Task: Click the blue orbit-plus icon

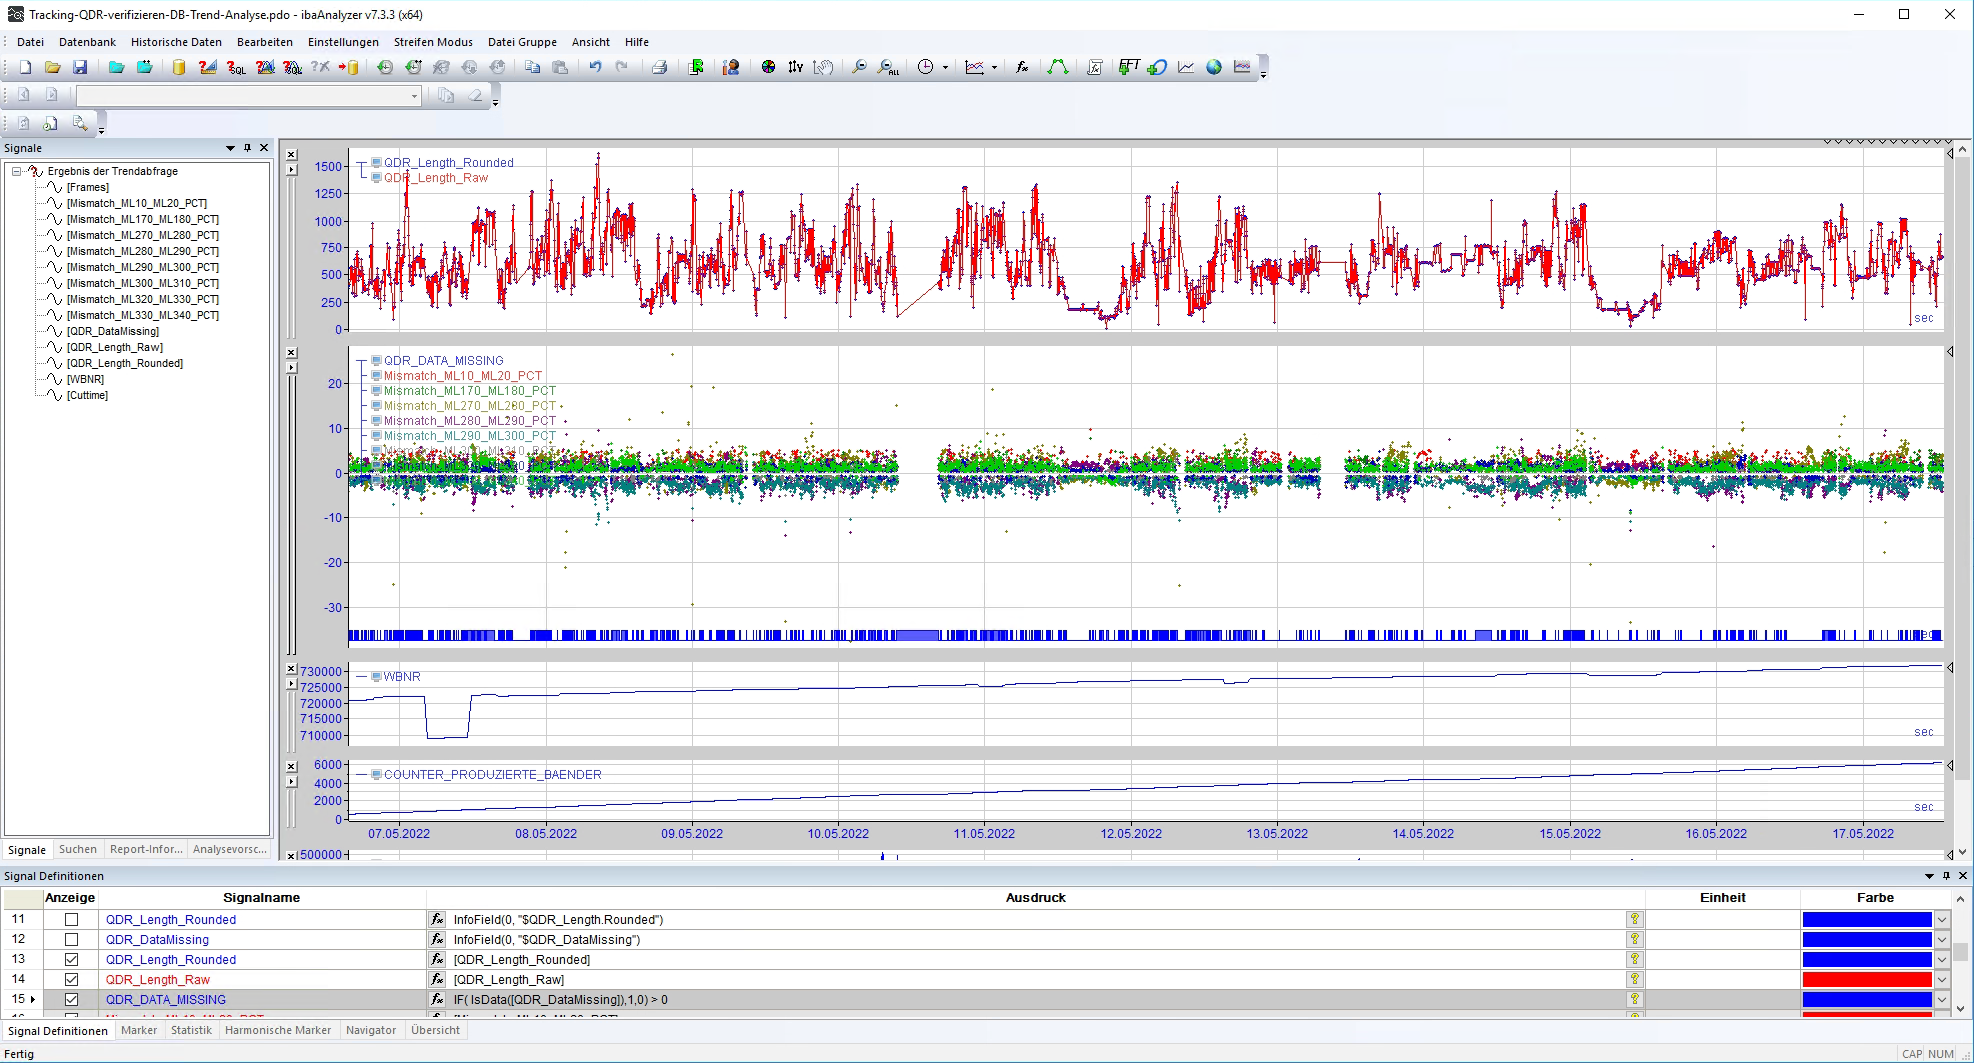Action: pos(1157,67)
